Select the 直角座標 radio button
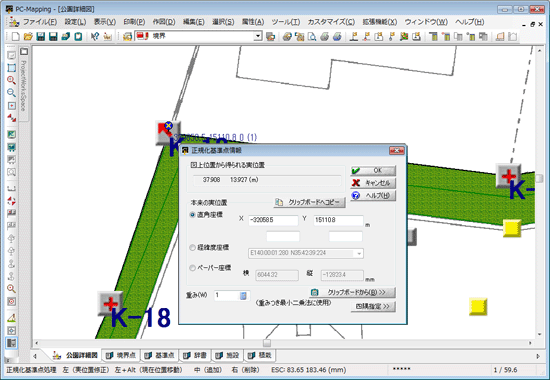Screen dimensions: 550x380 coord(193,215)
